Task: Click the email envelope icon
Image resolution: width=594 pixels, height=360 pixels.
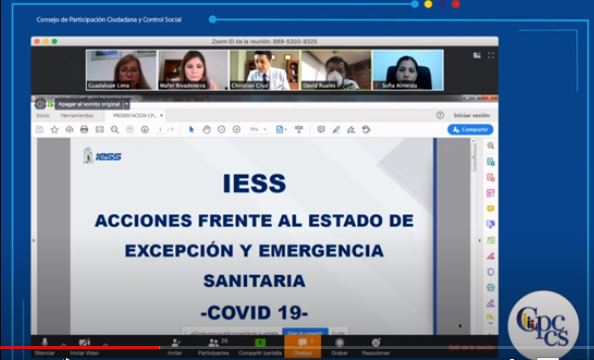Action: [x=100, y=130]
